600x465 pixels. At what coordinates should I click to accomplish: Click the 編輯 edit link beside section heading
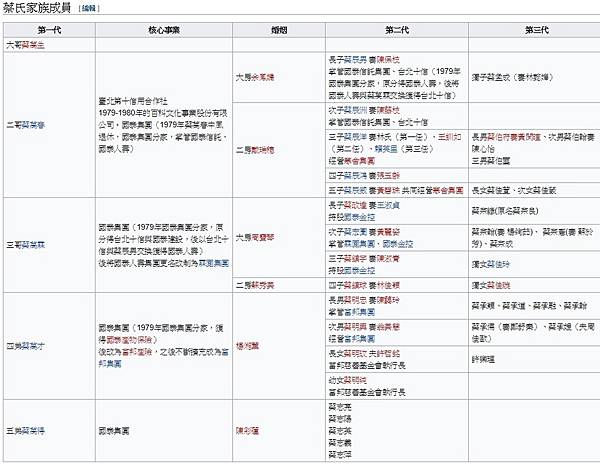[89, 8]
